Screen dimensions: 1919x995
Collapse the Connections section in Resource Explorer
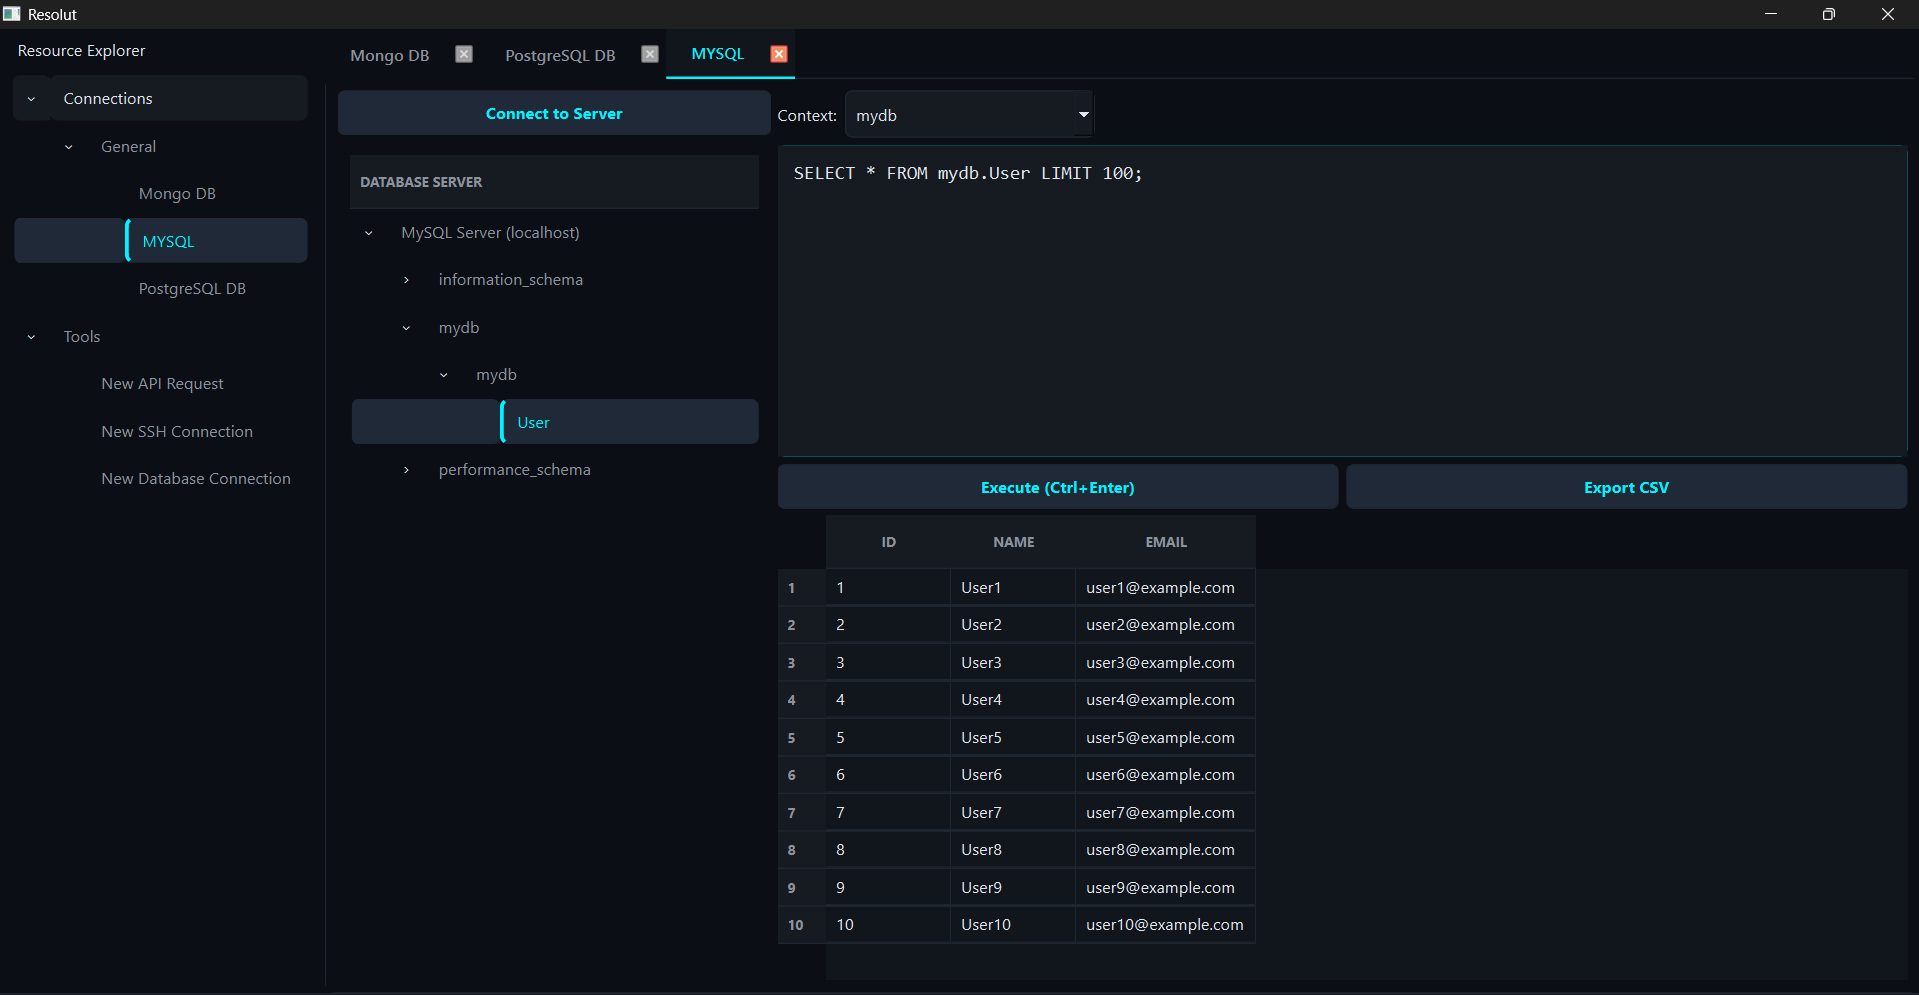(x=31, y=98)
